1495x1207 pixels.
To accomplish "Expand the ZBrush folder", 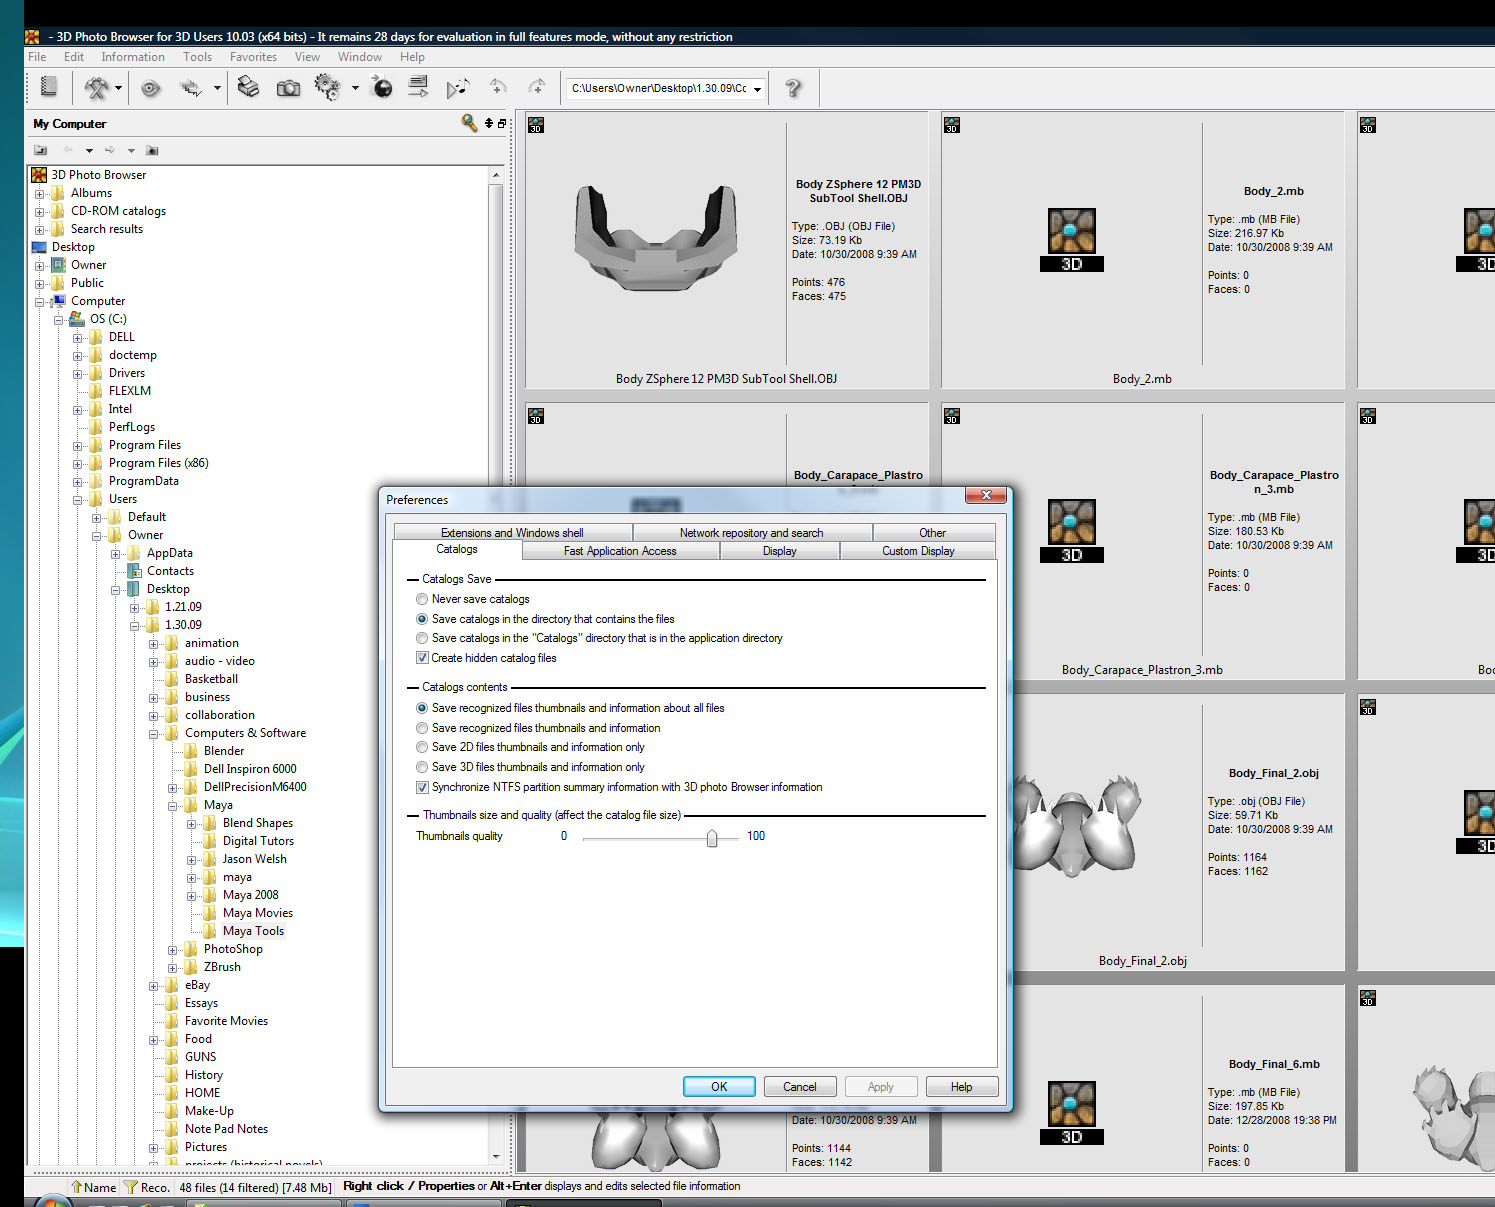I will tap(173, 967).
